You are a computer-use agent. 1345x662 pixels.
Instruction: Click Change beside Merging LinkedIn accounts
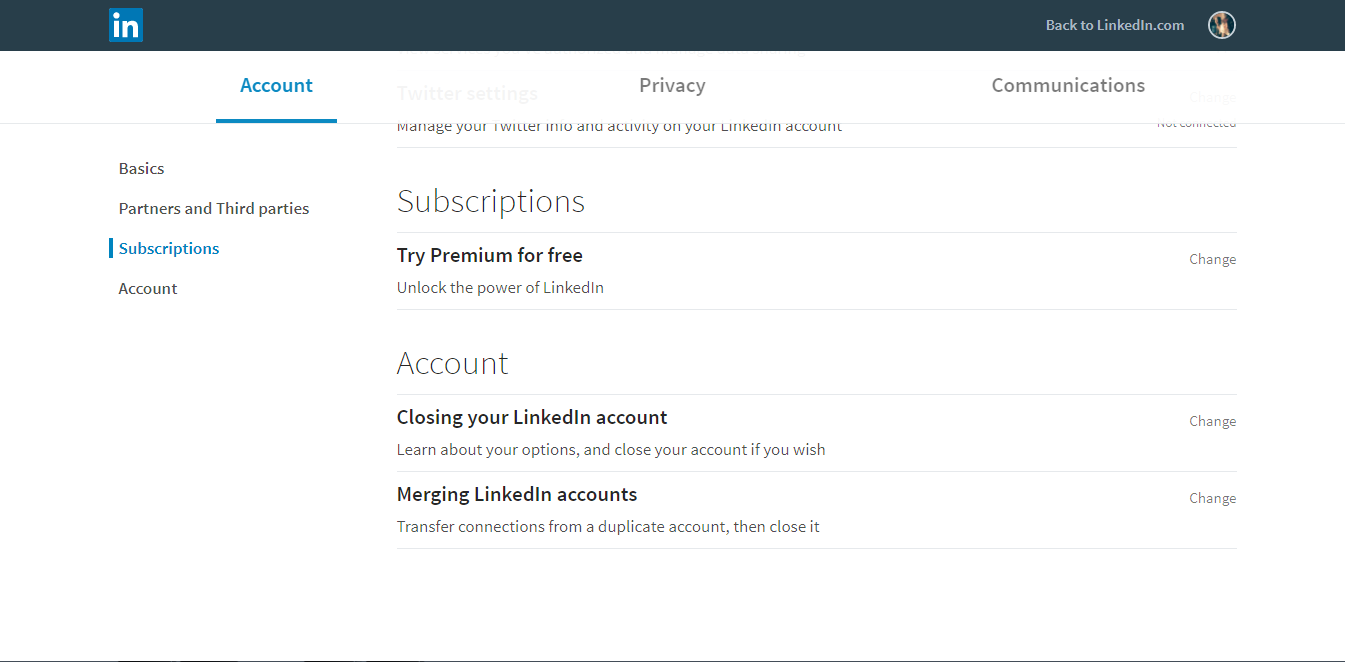[x=1212, y=498]
